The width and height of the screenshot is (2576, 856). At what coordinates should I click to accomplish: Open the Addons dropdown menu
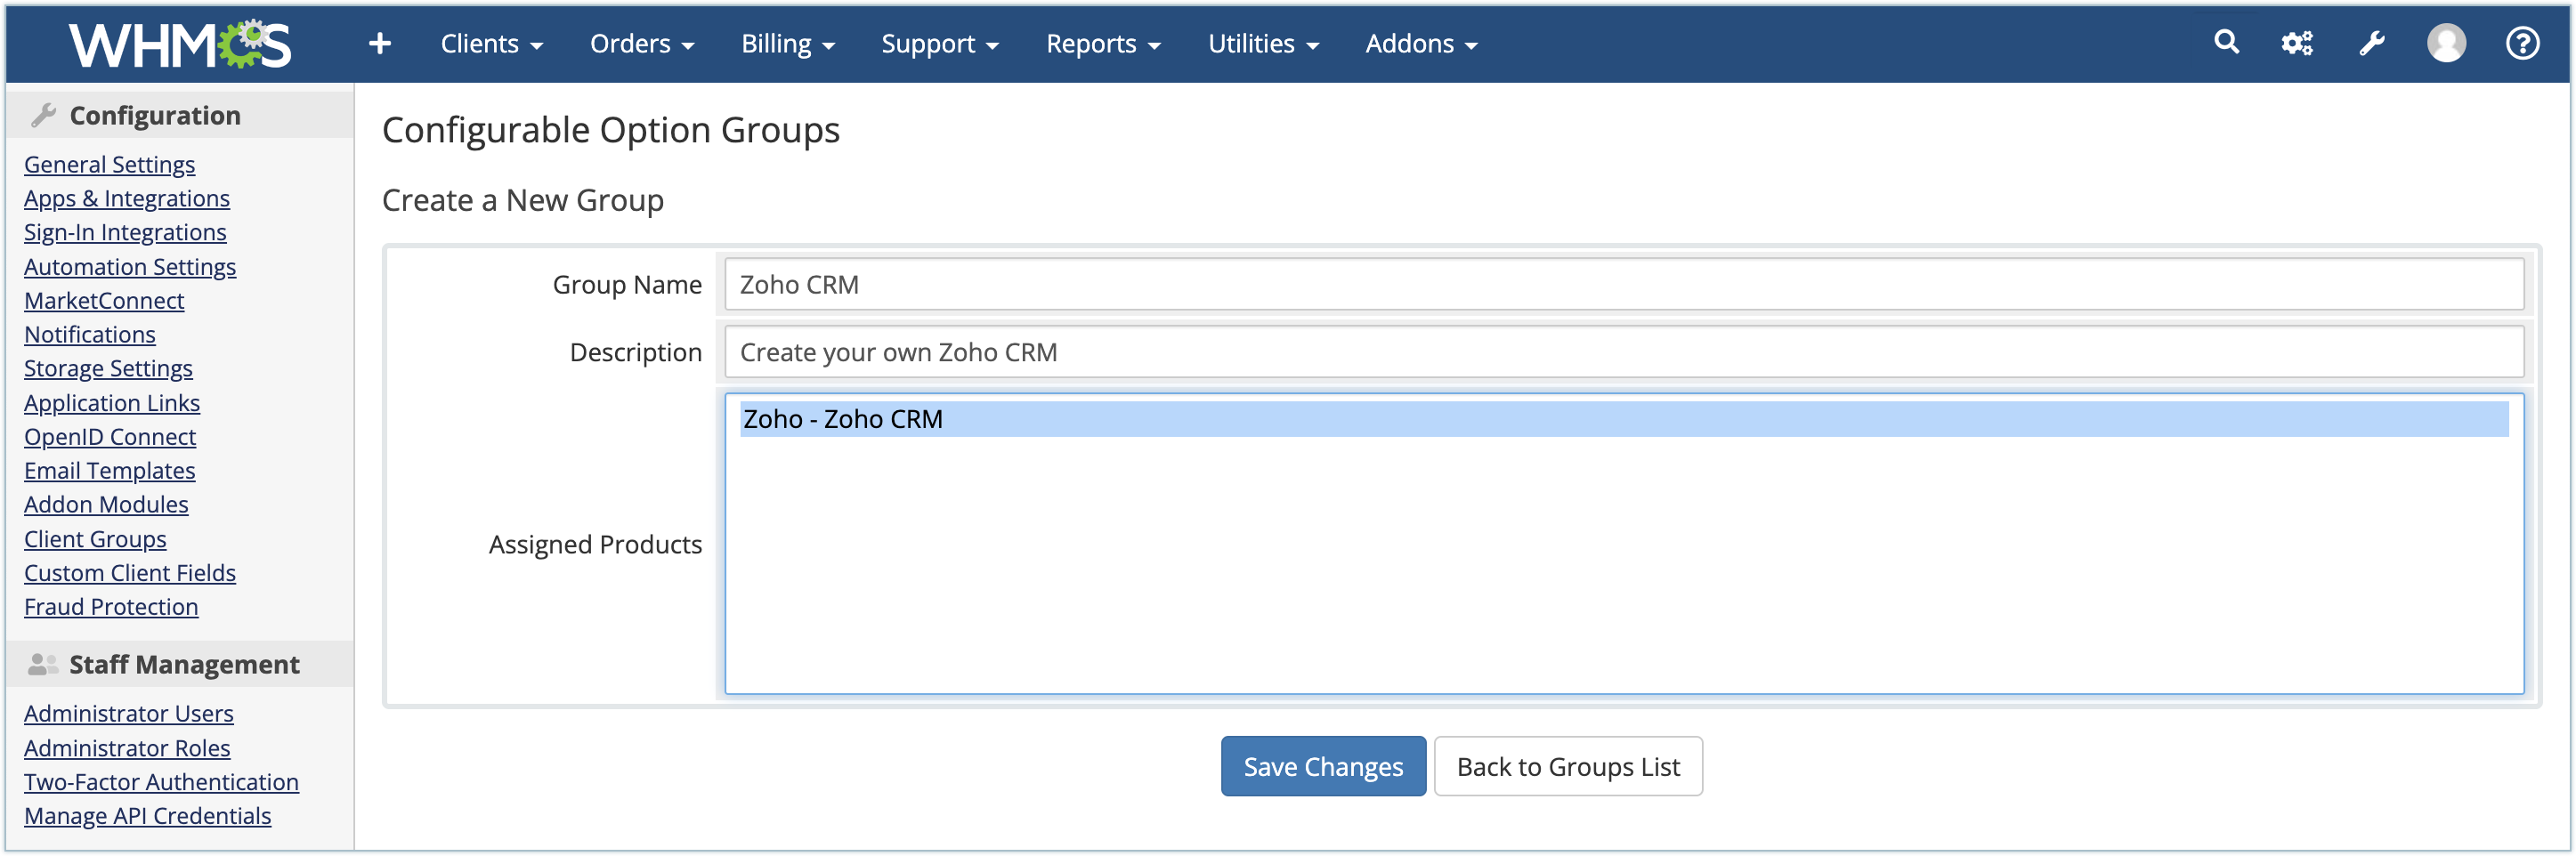click(x=1421, y=44)
